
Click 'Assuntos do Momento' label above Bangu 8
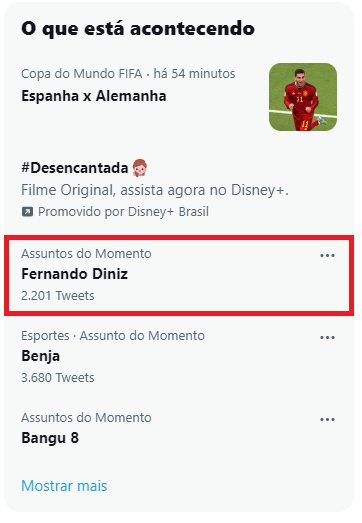coord(86,418)
